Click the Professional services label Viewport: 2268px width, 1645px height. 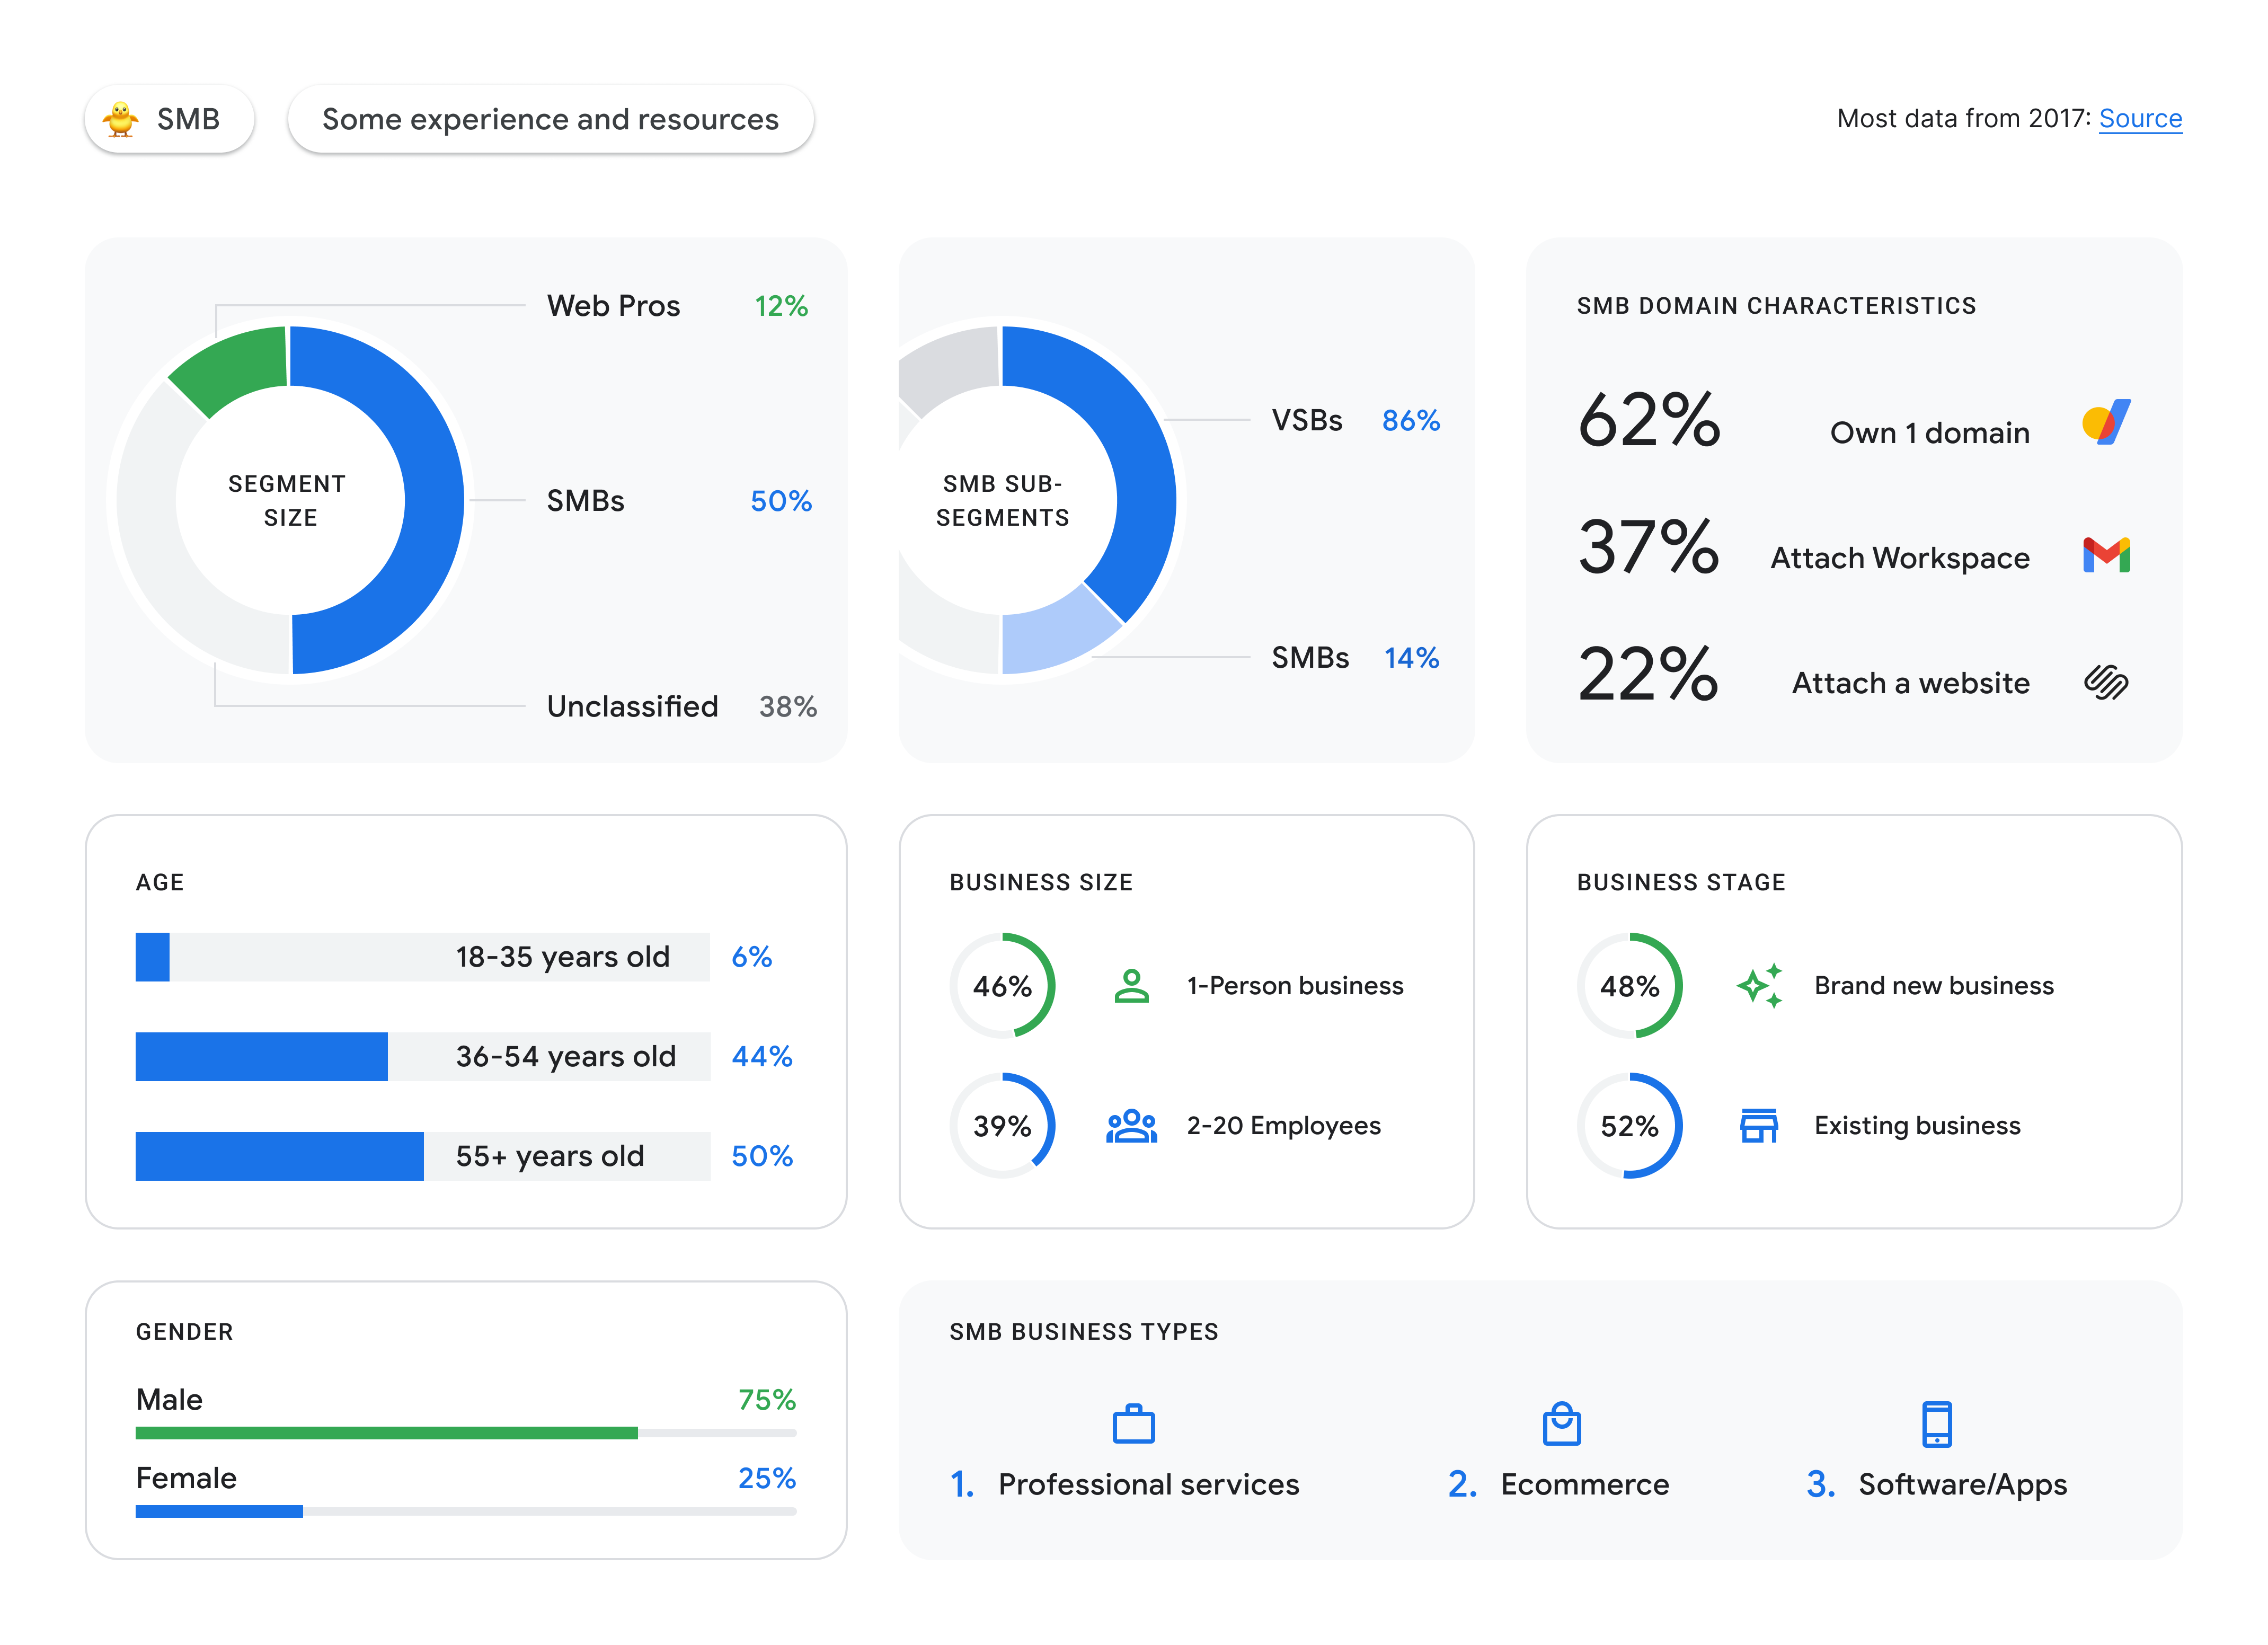1148,1485
